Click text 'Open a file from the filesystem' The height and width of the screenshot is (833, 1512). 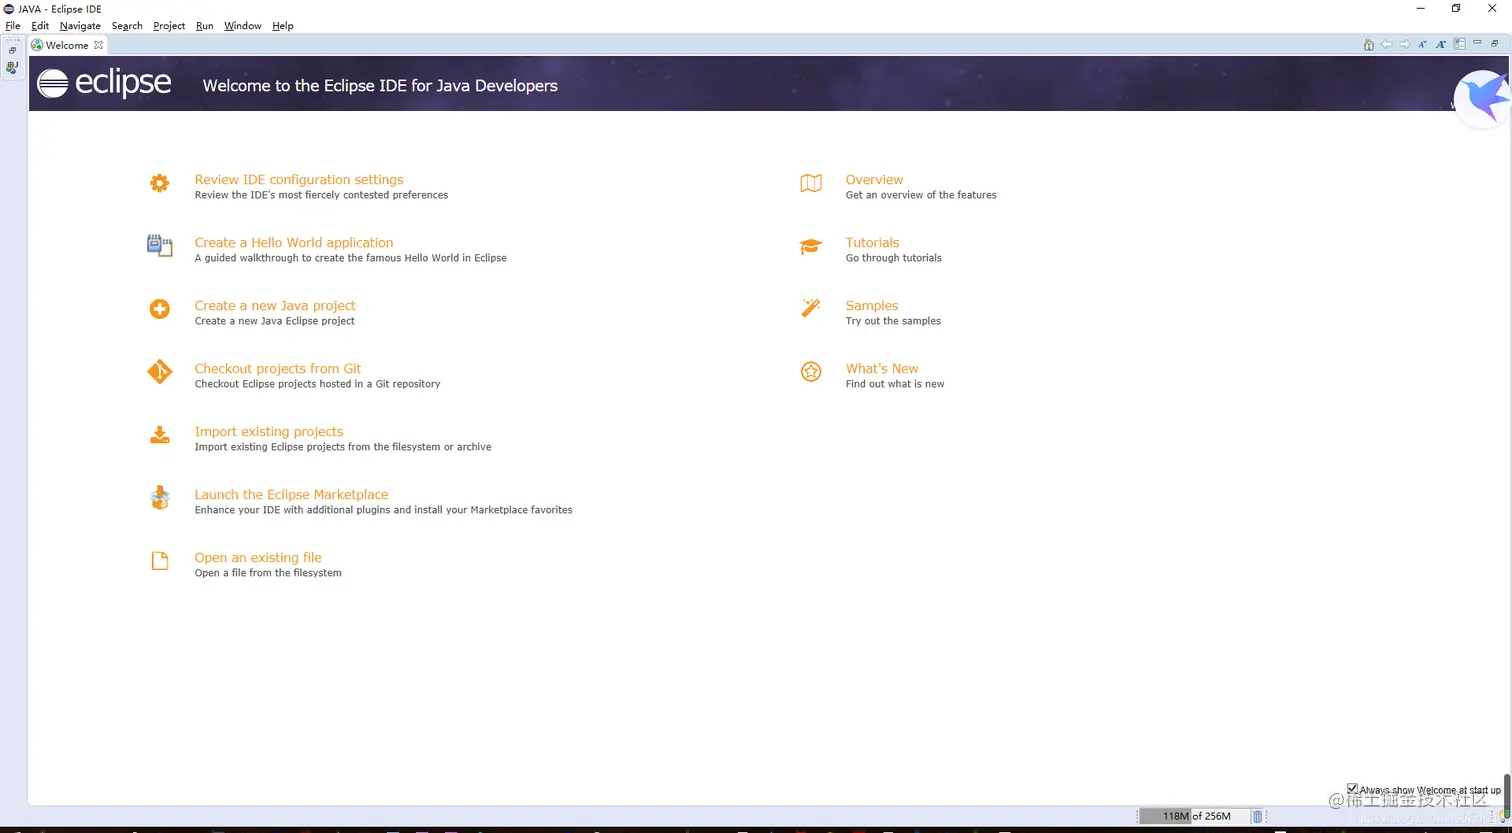point(268,573)
